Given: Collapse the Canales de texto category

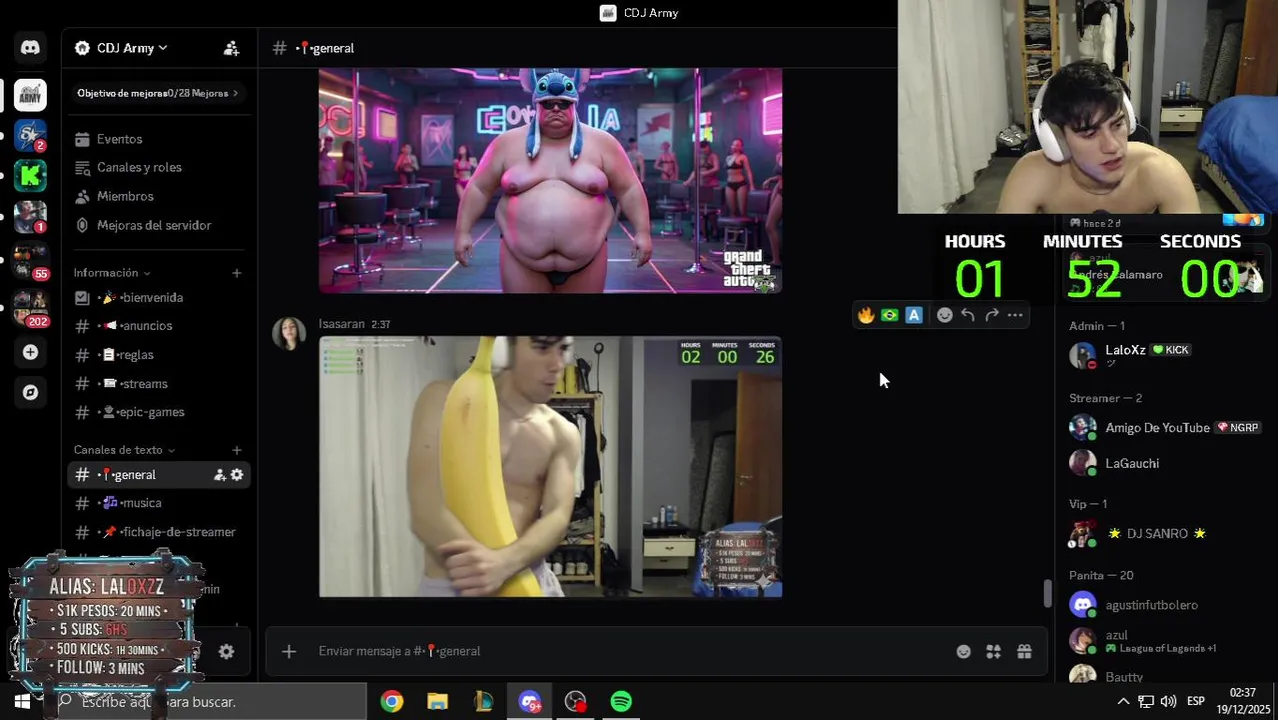Looking at the screenshot, I should [124, 450].
